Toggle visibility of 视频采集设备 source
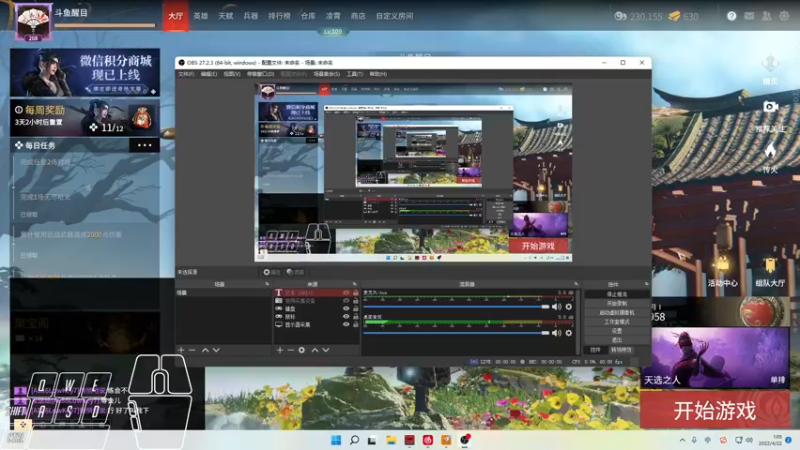The image size is (800, 450). click(x=346, y=301)
